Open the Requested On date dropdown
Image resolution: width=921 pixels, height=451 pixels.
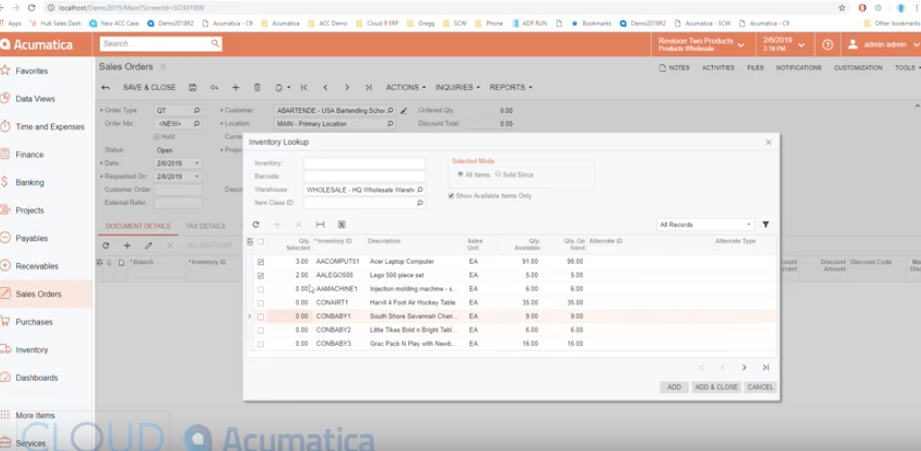(197, 177)
